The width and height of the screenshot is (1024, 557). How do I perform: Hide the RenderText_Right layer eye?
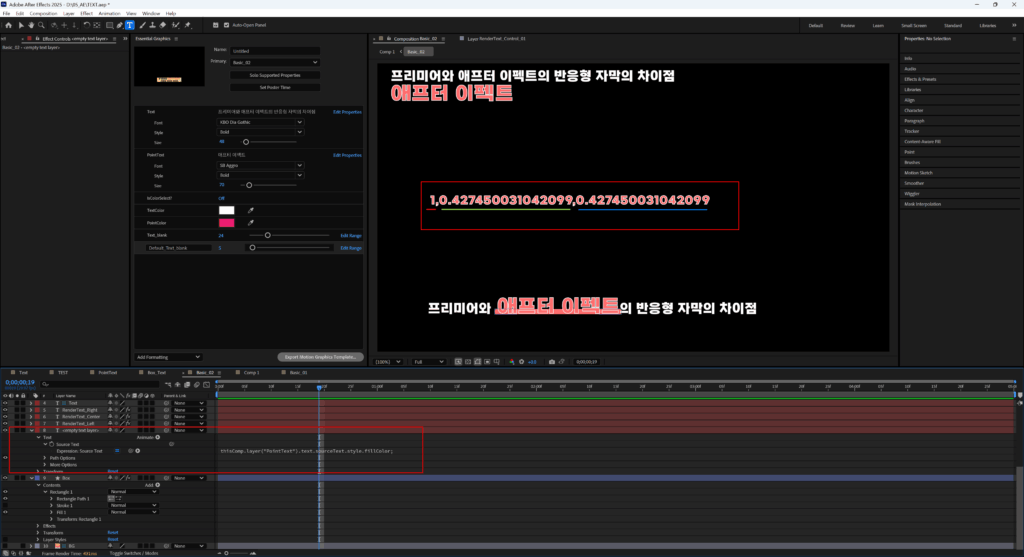5,410
